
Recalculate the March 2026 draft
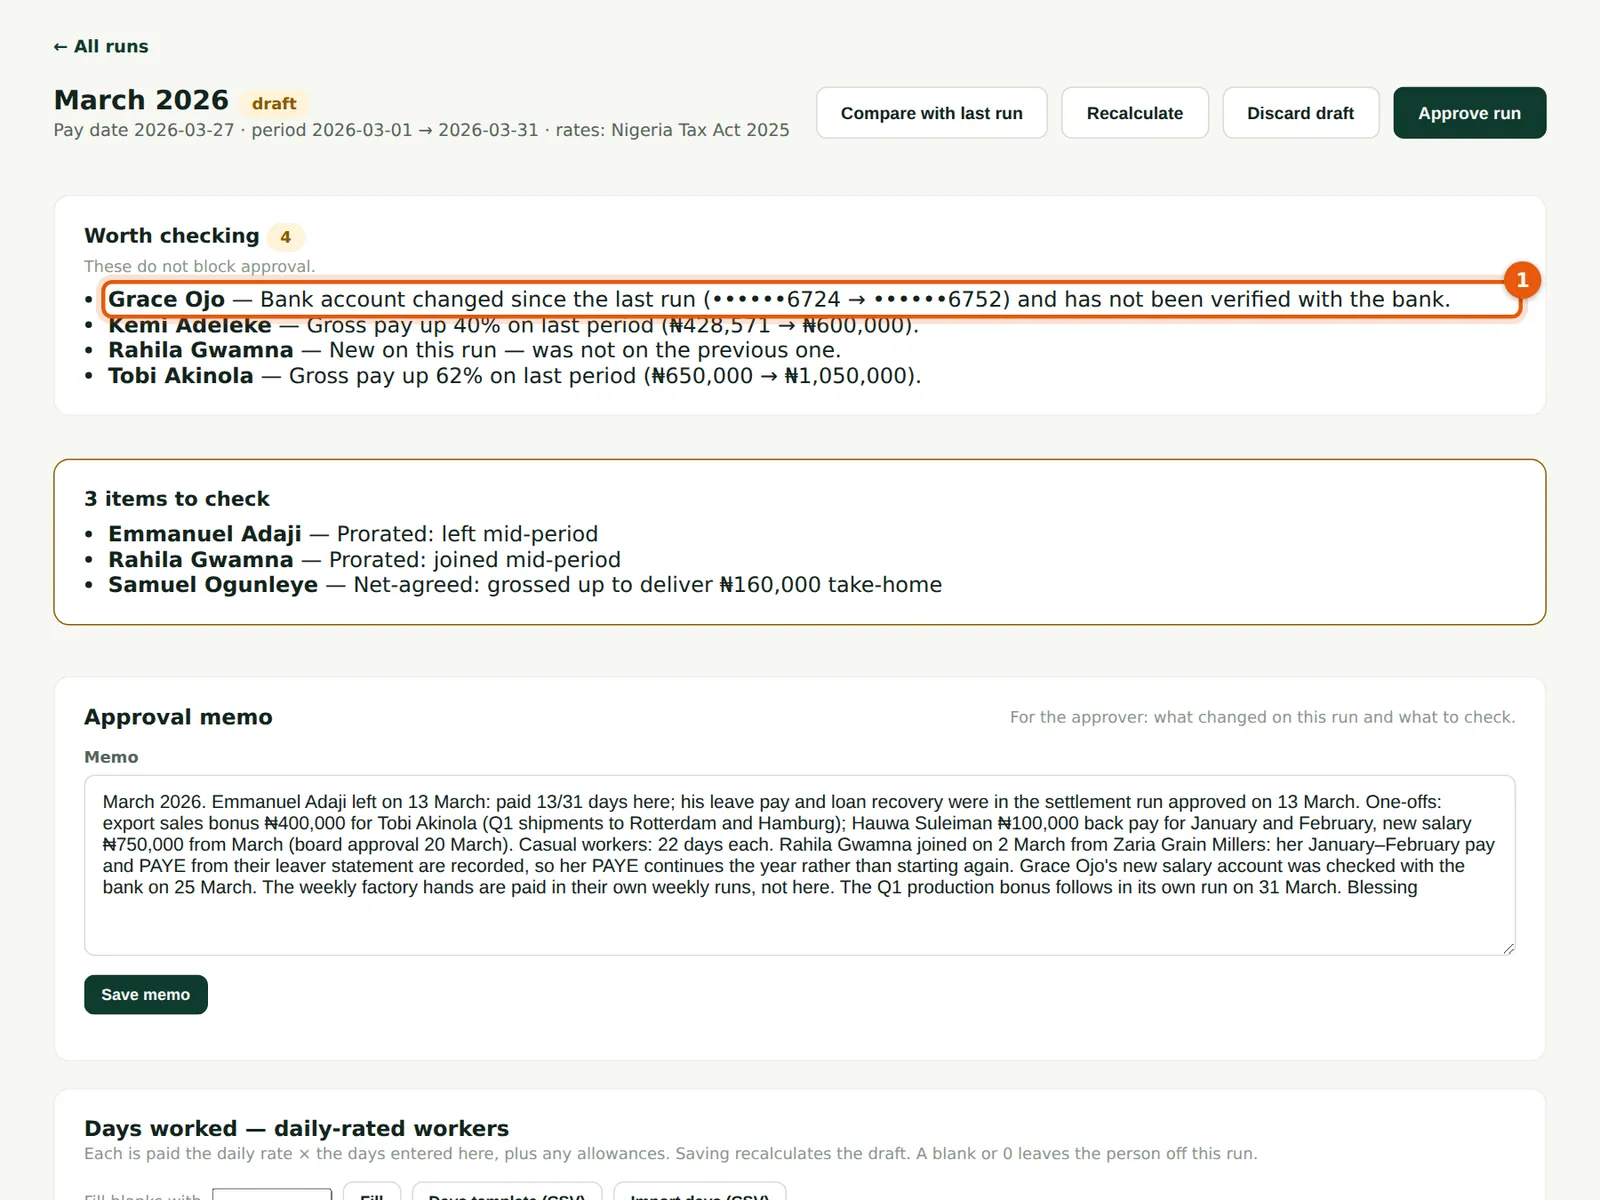[x=1134, y=113]
